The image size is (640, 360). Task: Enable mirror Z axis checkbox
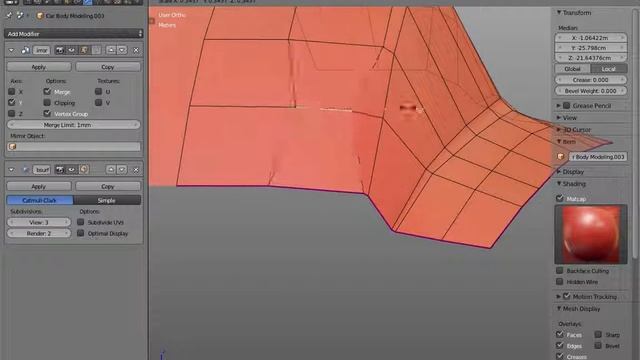(x=11, y=113)
